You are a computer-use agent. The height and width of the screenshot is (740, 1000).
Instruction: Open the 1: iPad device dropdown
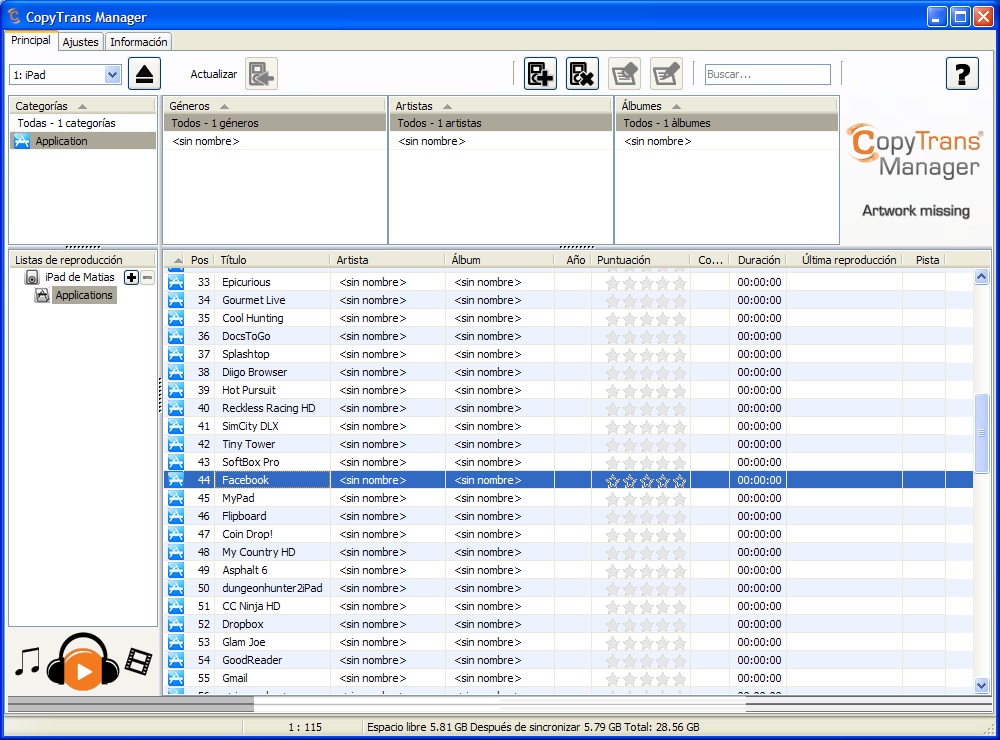pos(112,75)
